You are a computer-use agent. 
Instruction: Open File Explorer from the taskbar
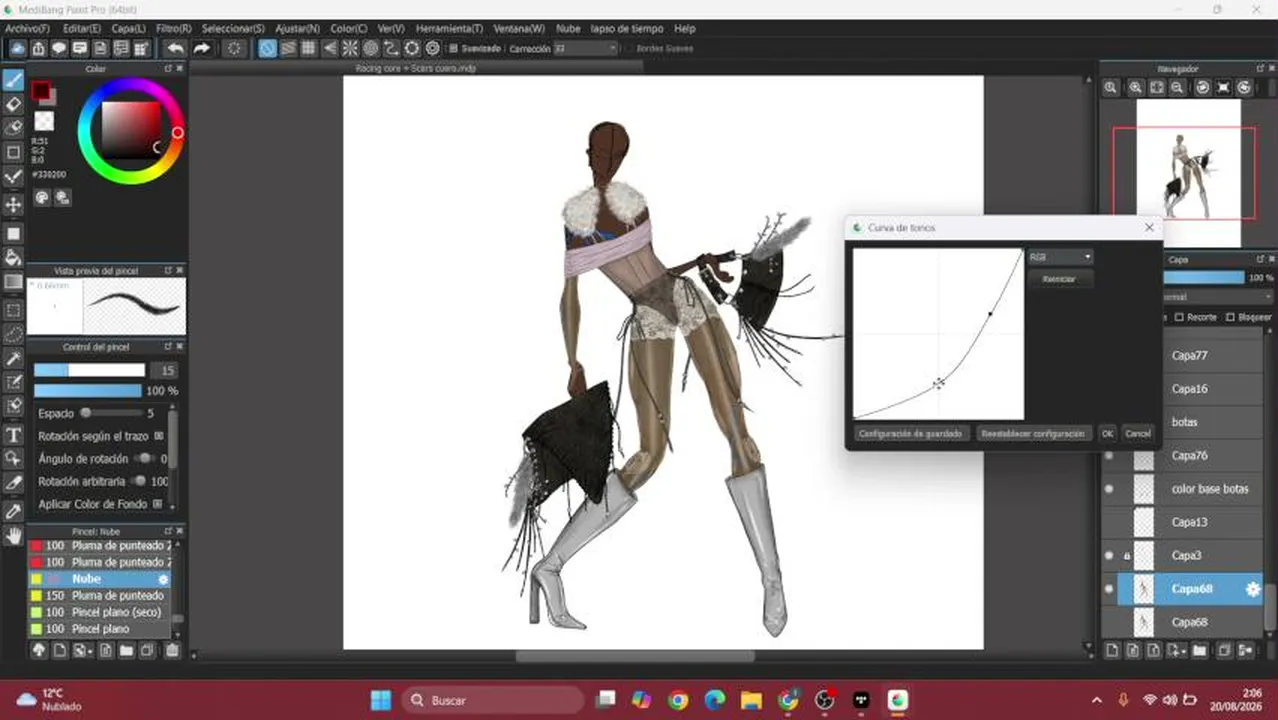click(751, 700)
